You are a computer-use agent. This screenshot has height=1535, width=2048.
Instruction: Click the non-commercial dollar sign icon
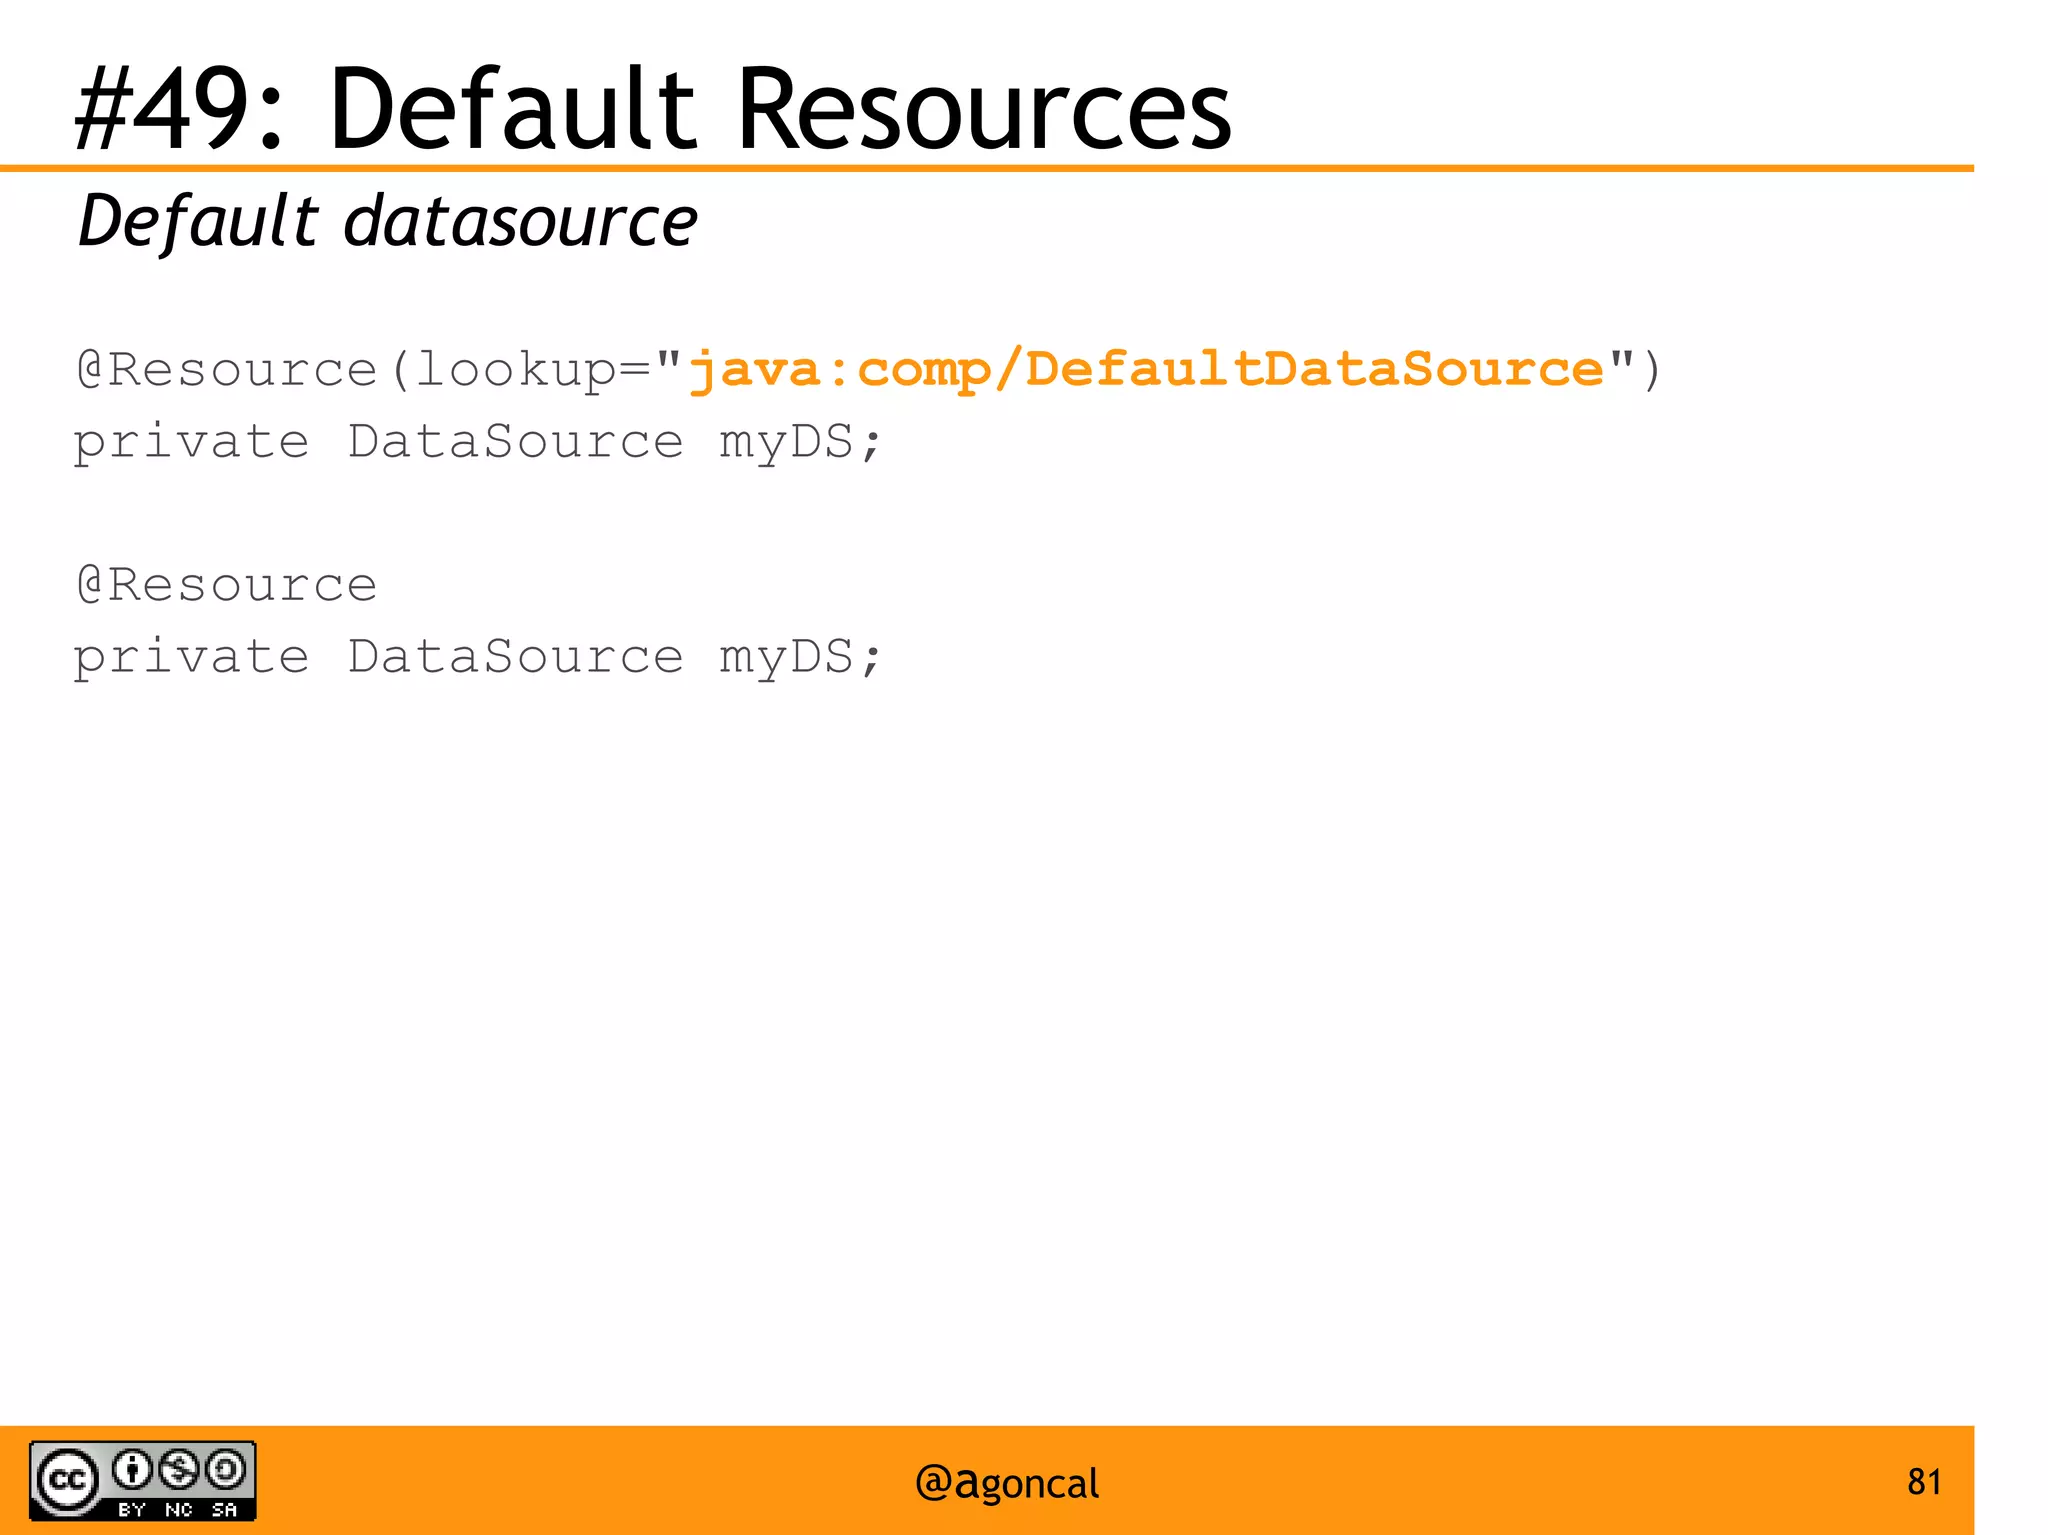(179, 1469)
